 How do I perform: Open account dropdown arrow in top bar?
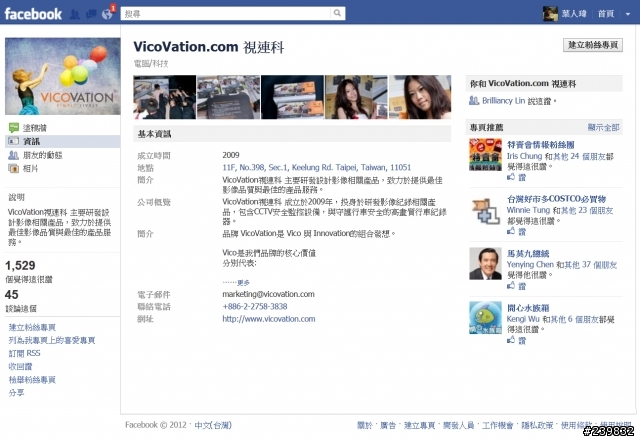[628, 14]
